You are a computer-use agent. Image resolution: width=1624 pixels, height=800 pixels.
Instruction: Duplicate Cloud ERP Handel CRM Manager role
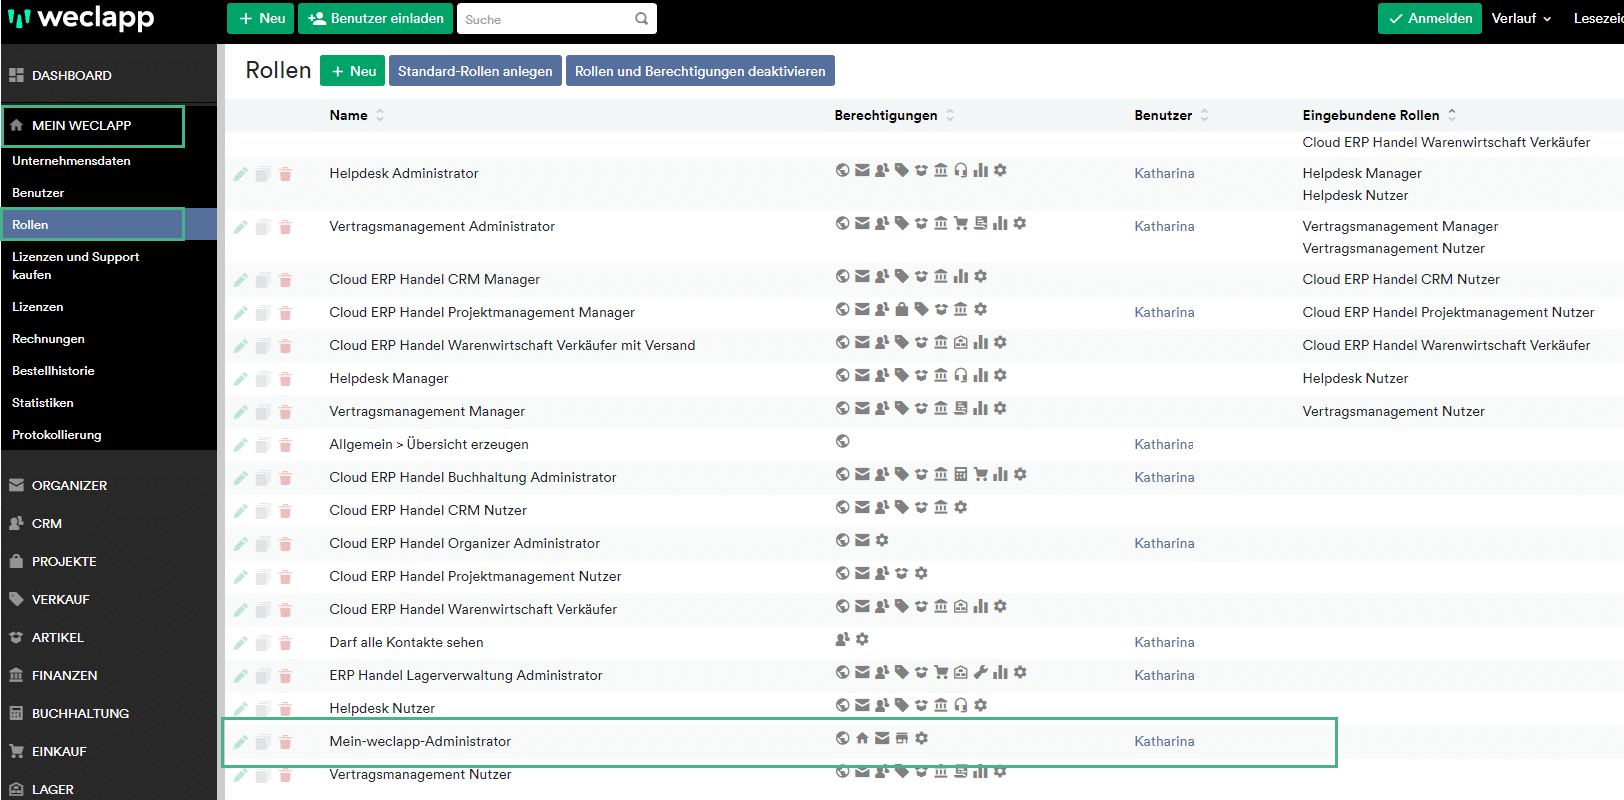(x=263, y=280)
